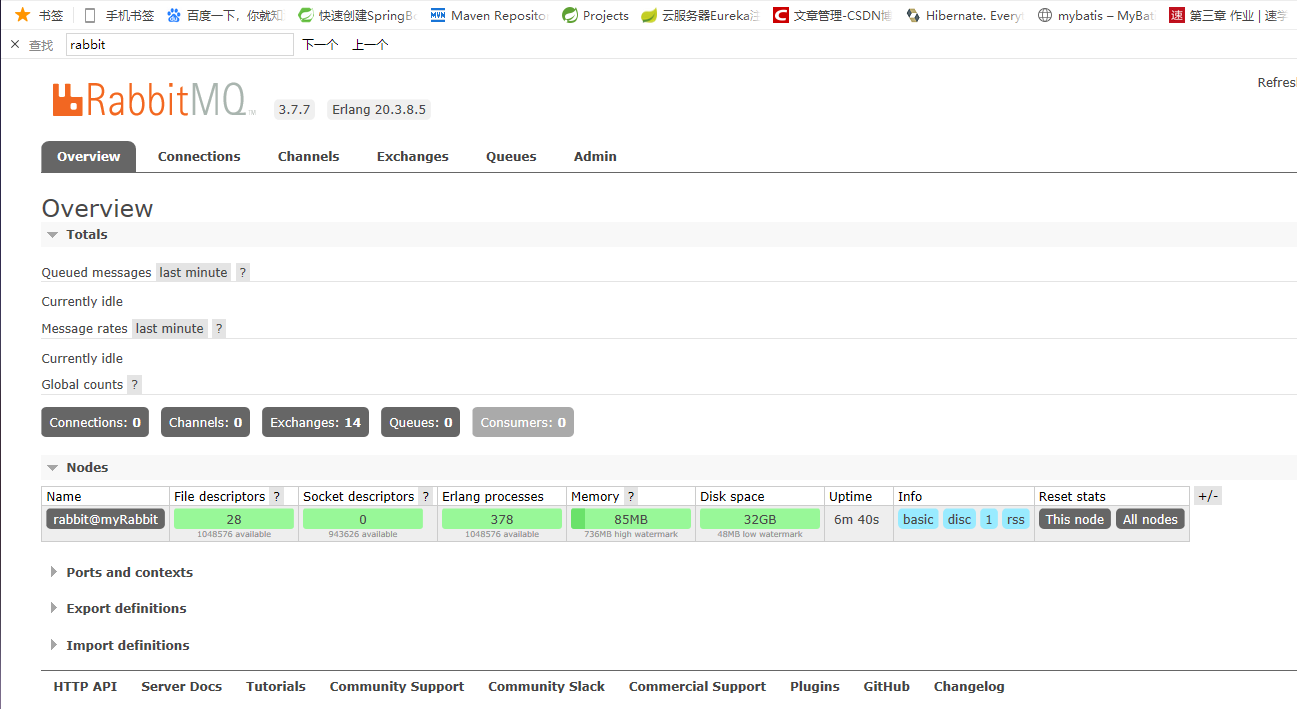Image resolution: width=1297 pixels, height=709 pixels.
Task: Expand Export definitions section
Action: [126, 608]
